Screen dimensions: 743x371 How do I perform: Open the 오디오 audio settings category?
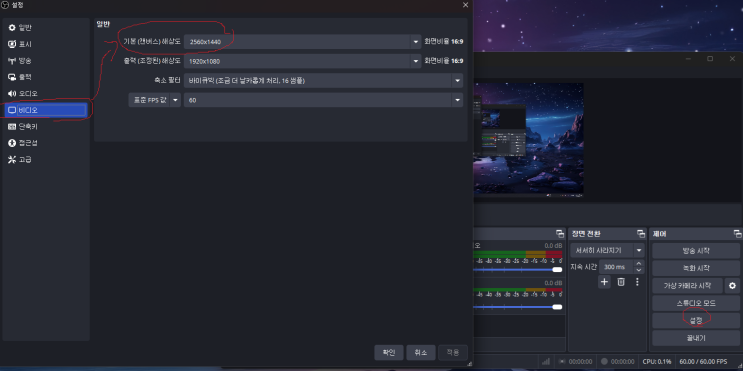pyautogui.click(x=45, y=93)
